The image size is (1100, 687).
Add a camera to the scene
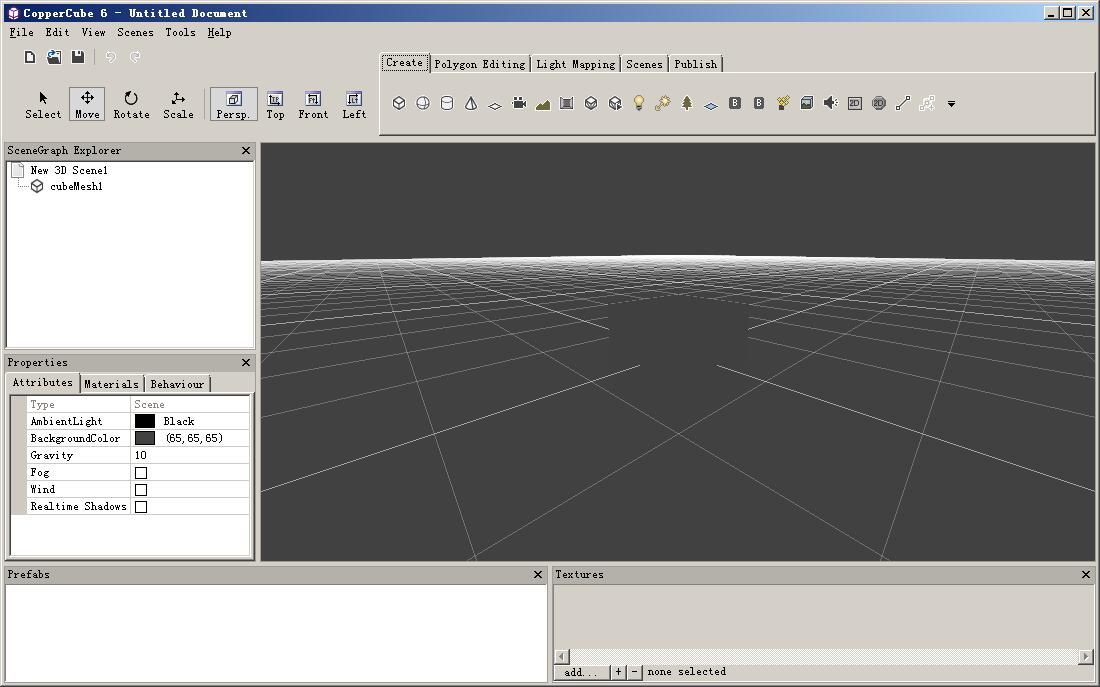click(519, 103)
